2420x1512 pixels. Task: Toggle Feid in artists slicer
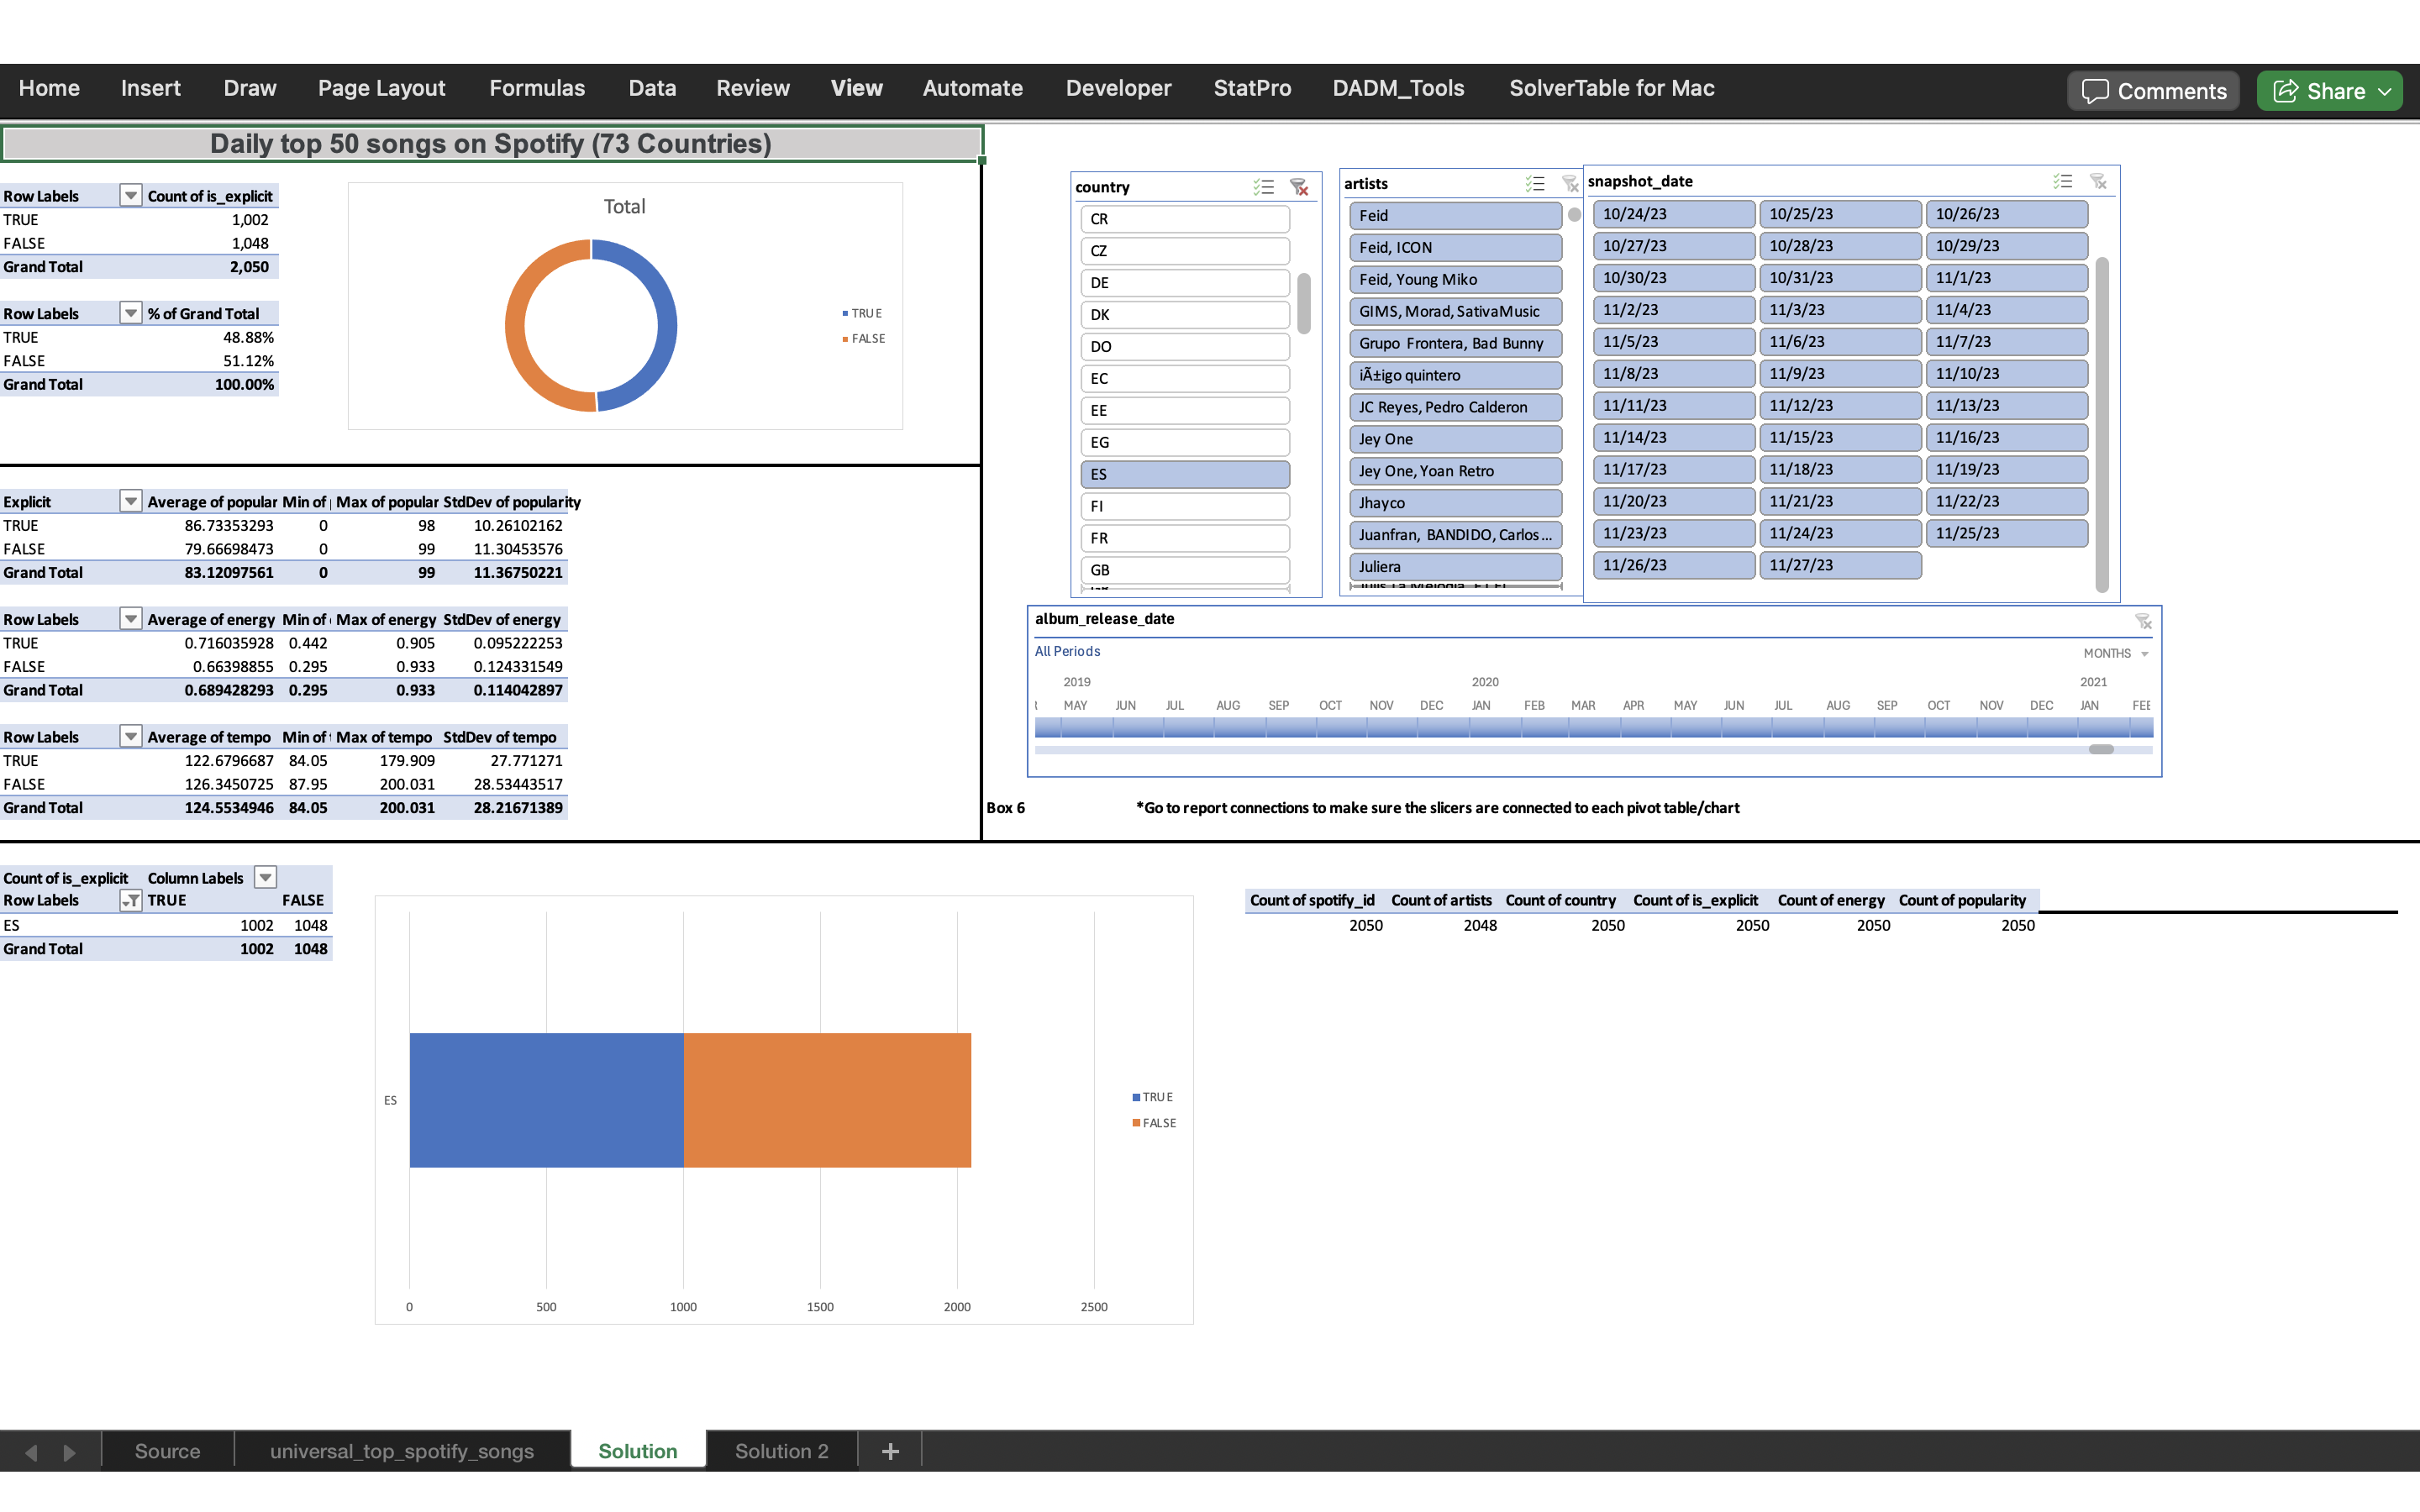click(1455, 215)
